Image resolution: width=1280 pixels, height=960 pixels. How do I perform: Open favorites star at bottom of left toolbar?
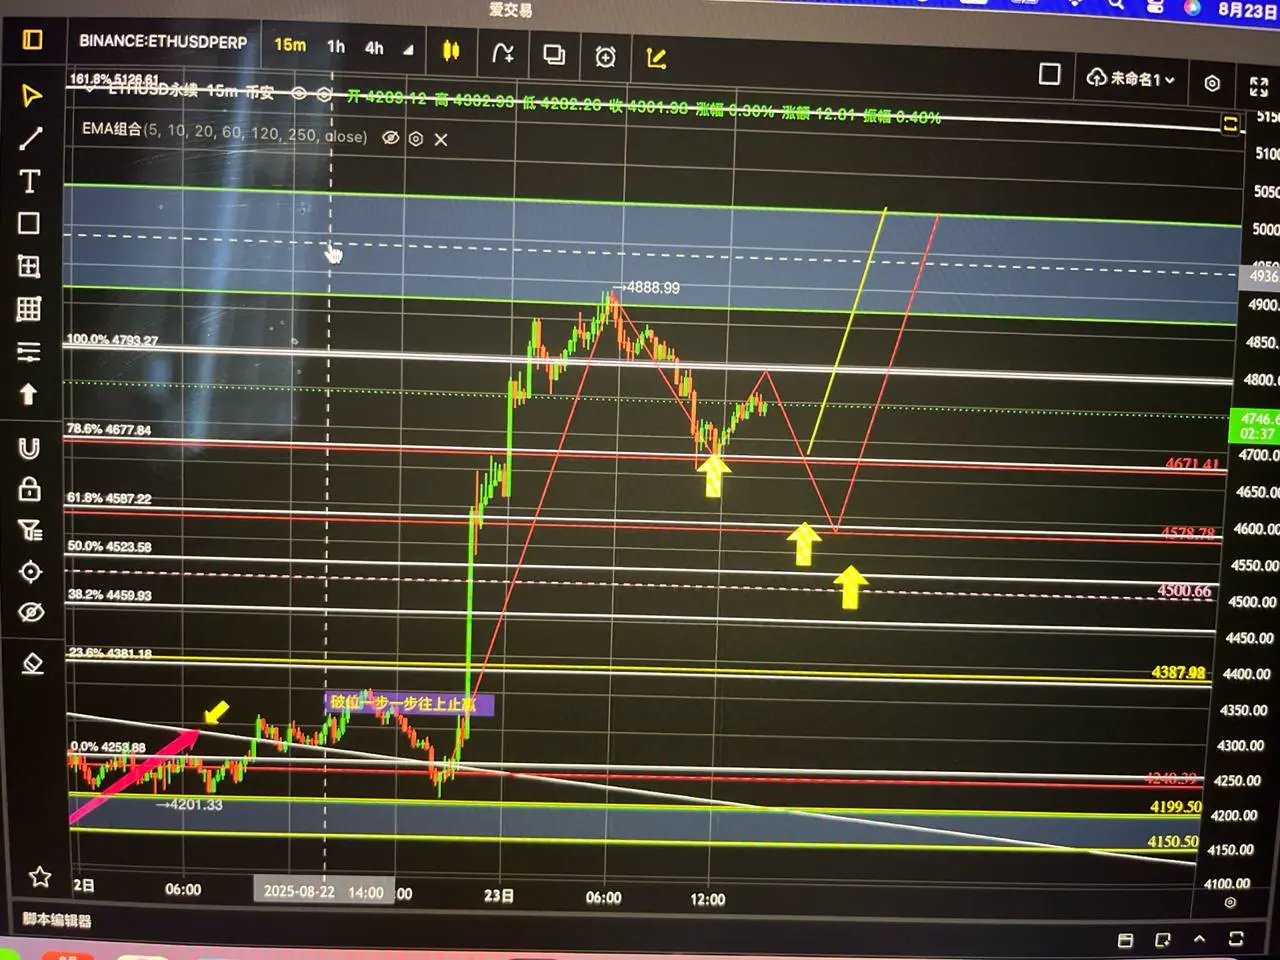[40, 877]
